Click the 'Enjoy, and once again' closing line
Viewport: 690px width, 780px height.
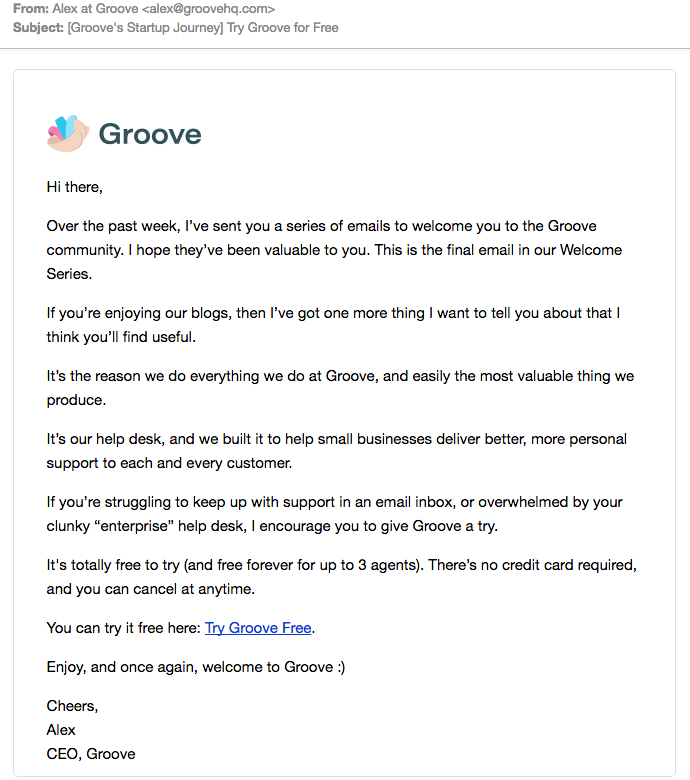[196, 667]
